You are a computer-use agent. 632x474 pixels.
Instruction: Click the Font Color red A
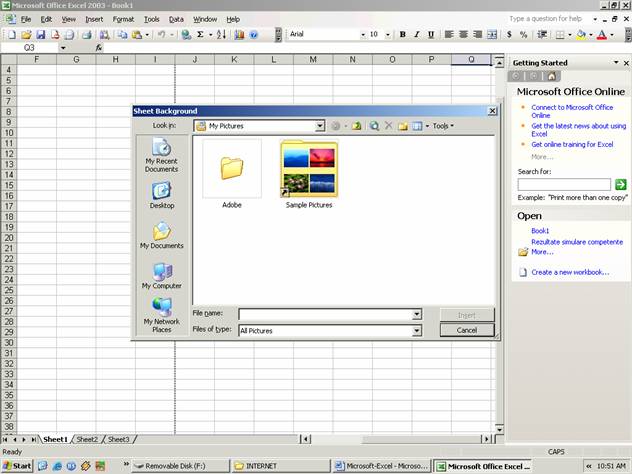[602, 35]
